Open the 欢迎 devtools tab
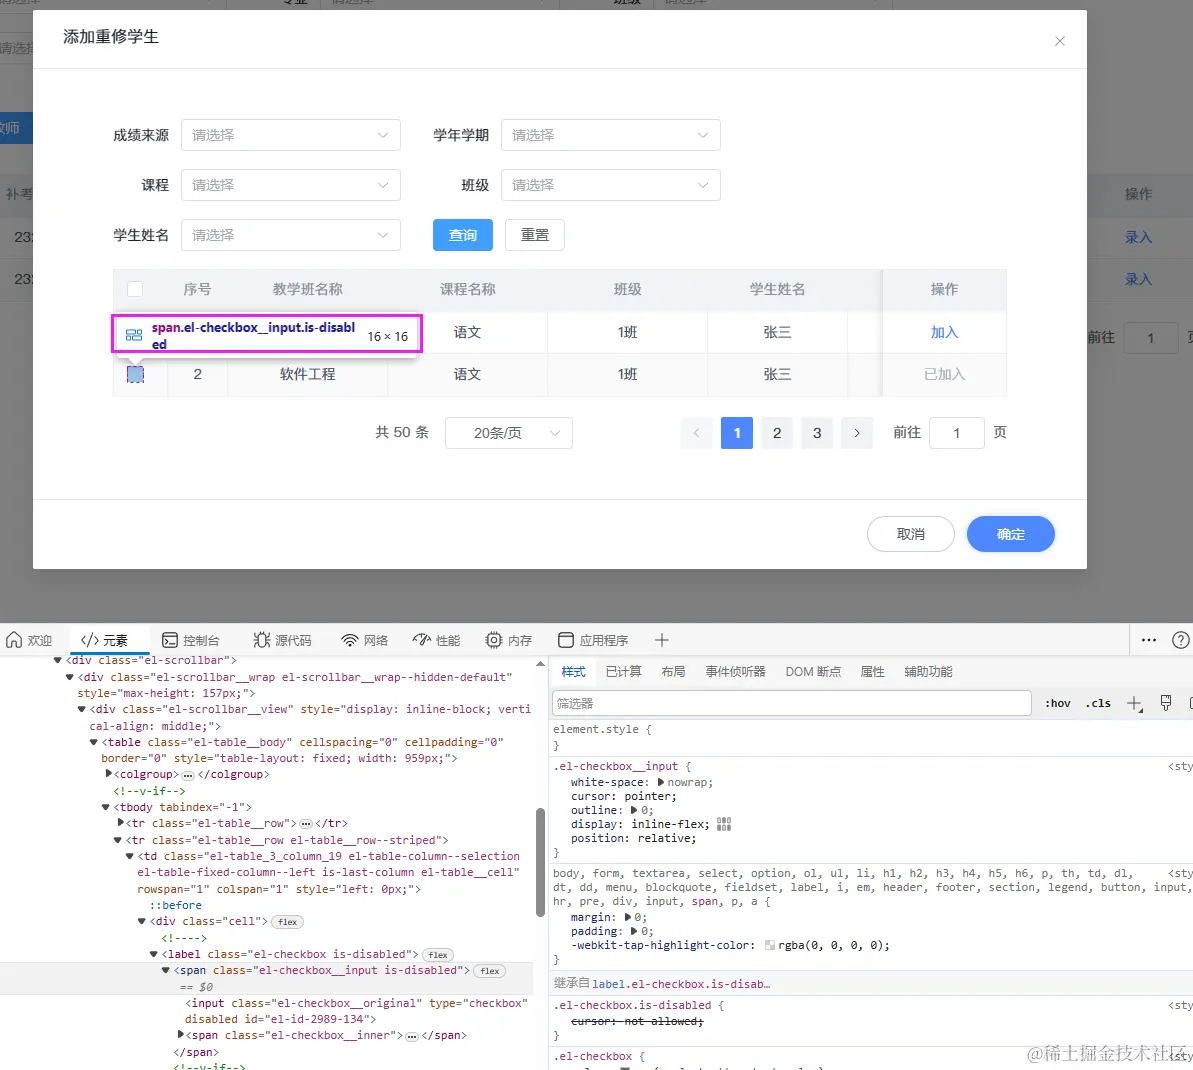 coord(30,640)
